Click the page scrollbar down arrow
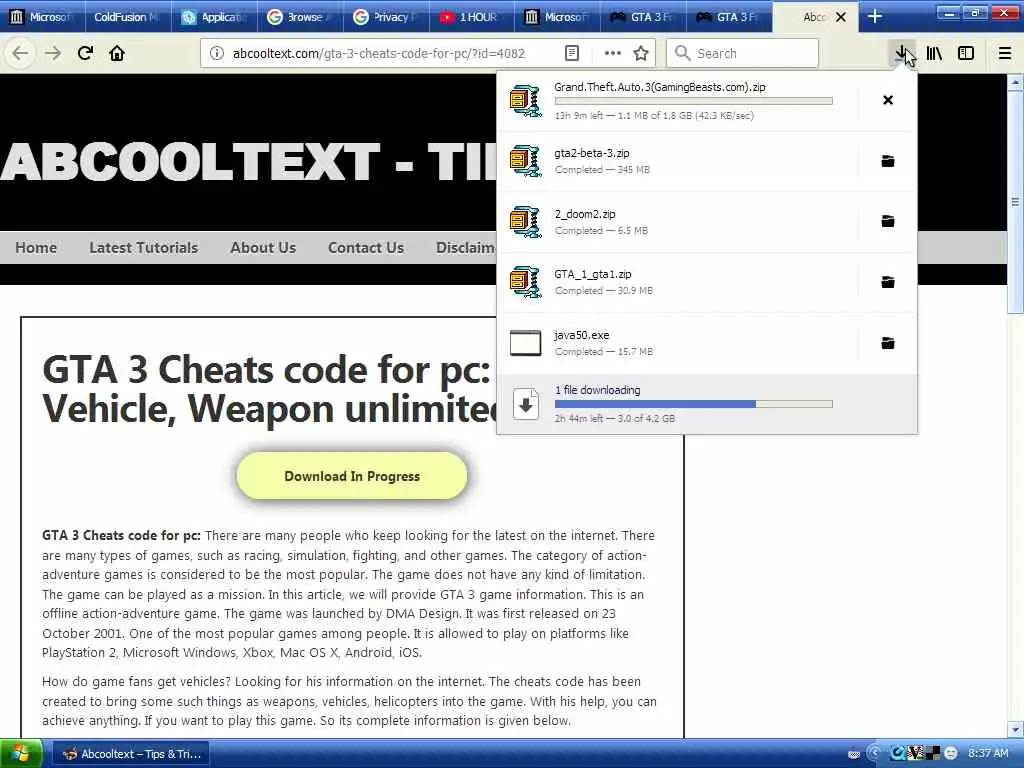The image size is (1024, 768). pyautogui.click(x=1015, y=729)
